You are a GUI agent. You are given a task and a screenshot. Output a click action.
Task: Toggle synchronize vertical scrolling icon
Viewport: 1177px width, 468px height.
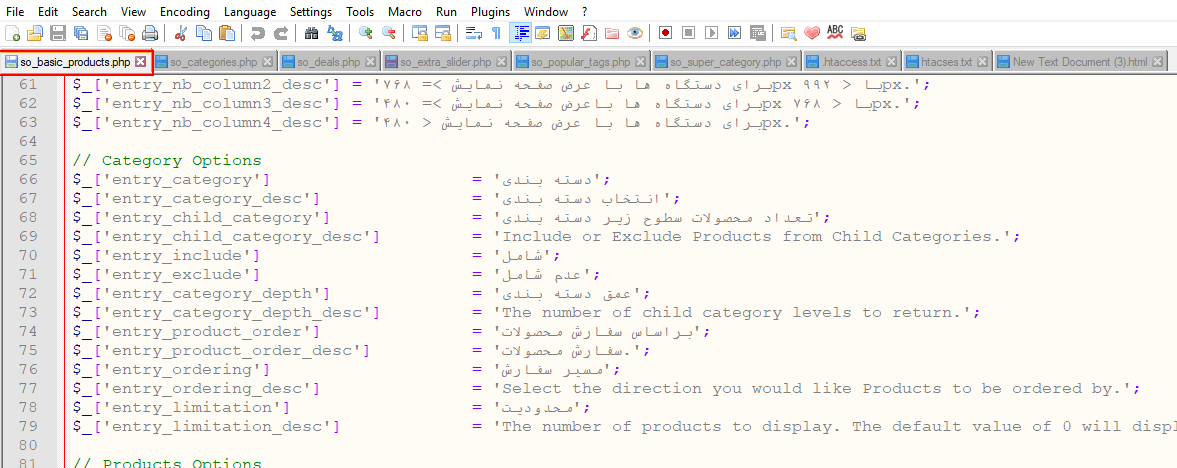click(x=420, y=33)
